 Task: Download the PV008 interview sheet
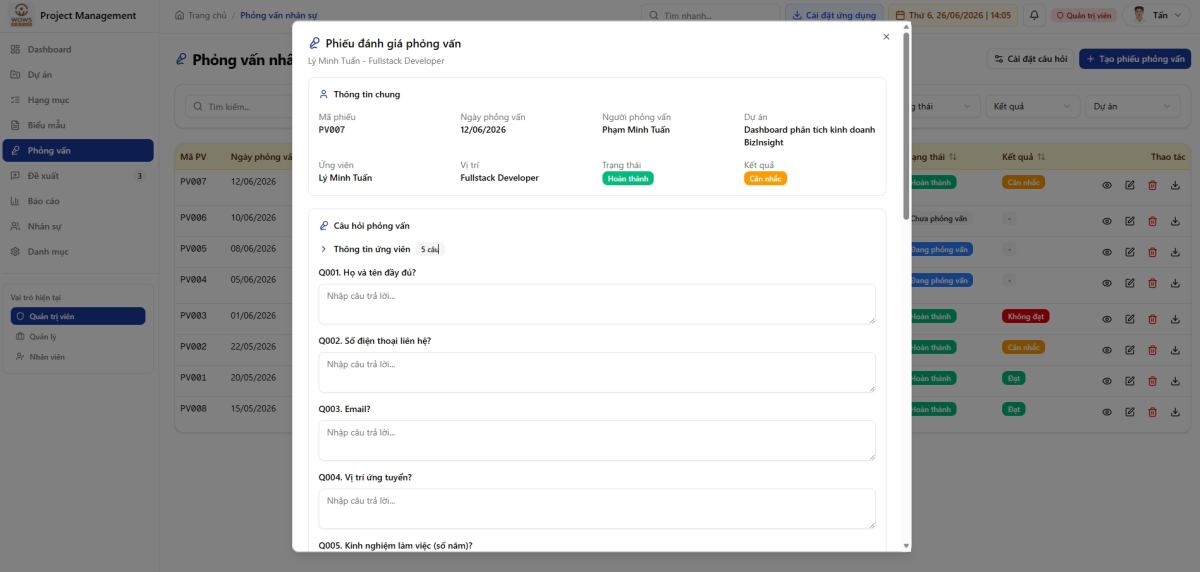click(1175, 412)
